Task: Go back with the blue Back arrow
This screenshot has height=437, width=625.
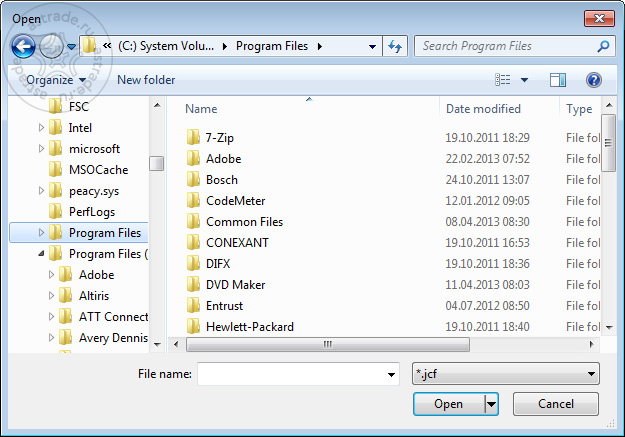Action: (23, 47)
